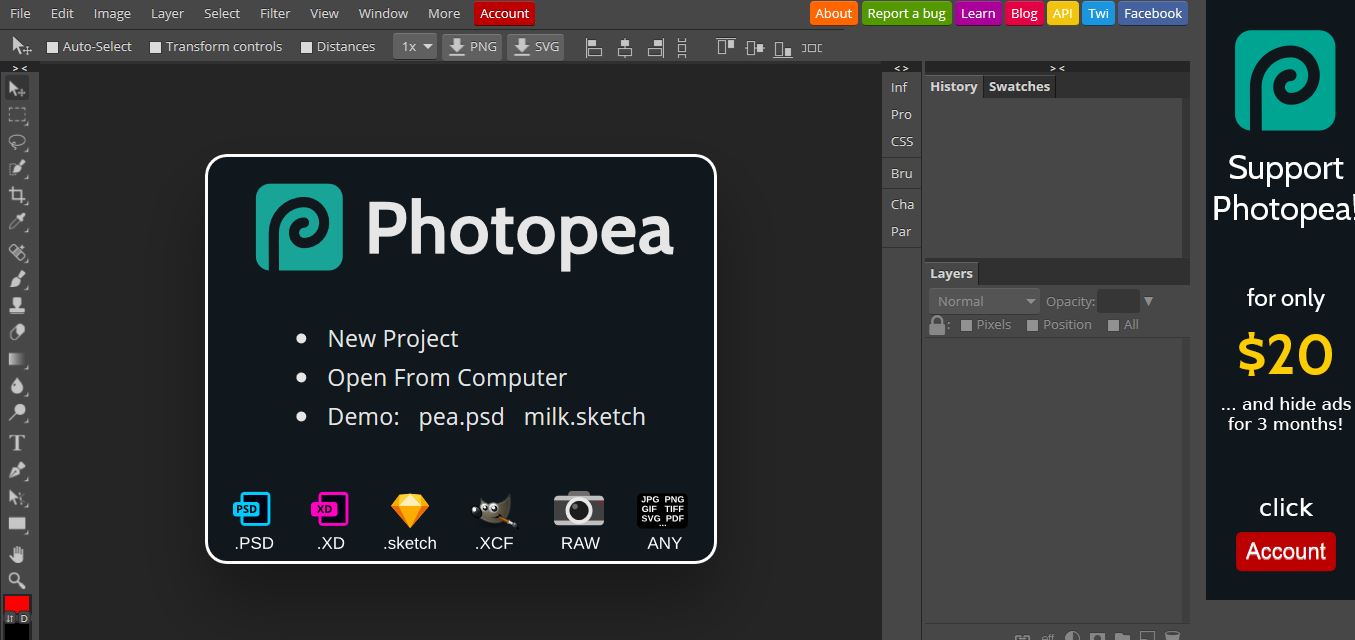
Task: Open the 1x export scale dropdown
Action: pos(415,47)
